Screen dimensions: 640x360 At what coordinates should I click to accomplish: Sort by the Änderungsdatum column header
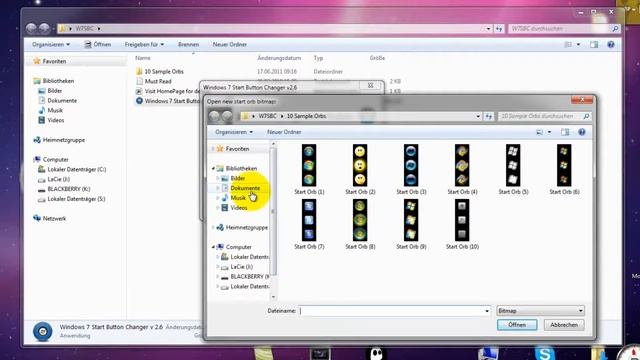click(279, 58)
